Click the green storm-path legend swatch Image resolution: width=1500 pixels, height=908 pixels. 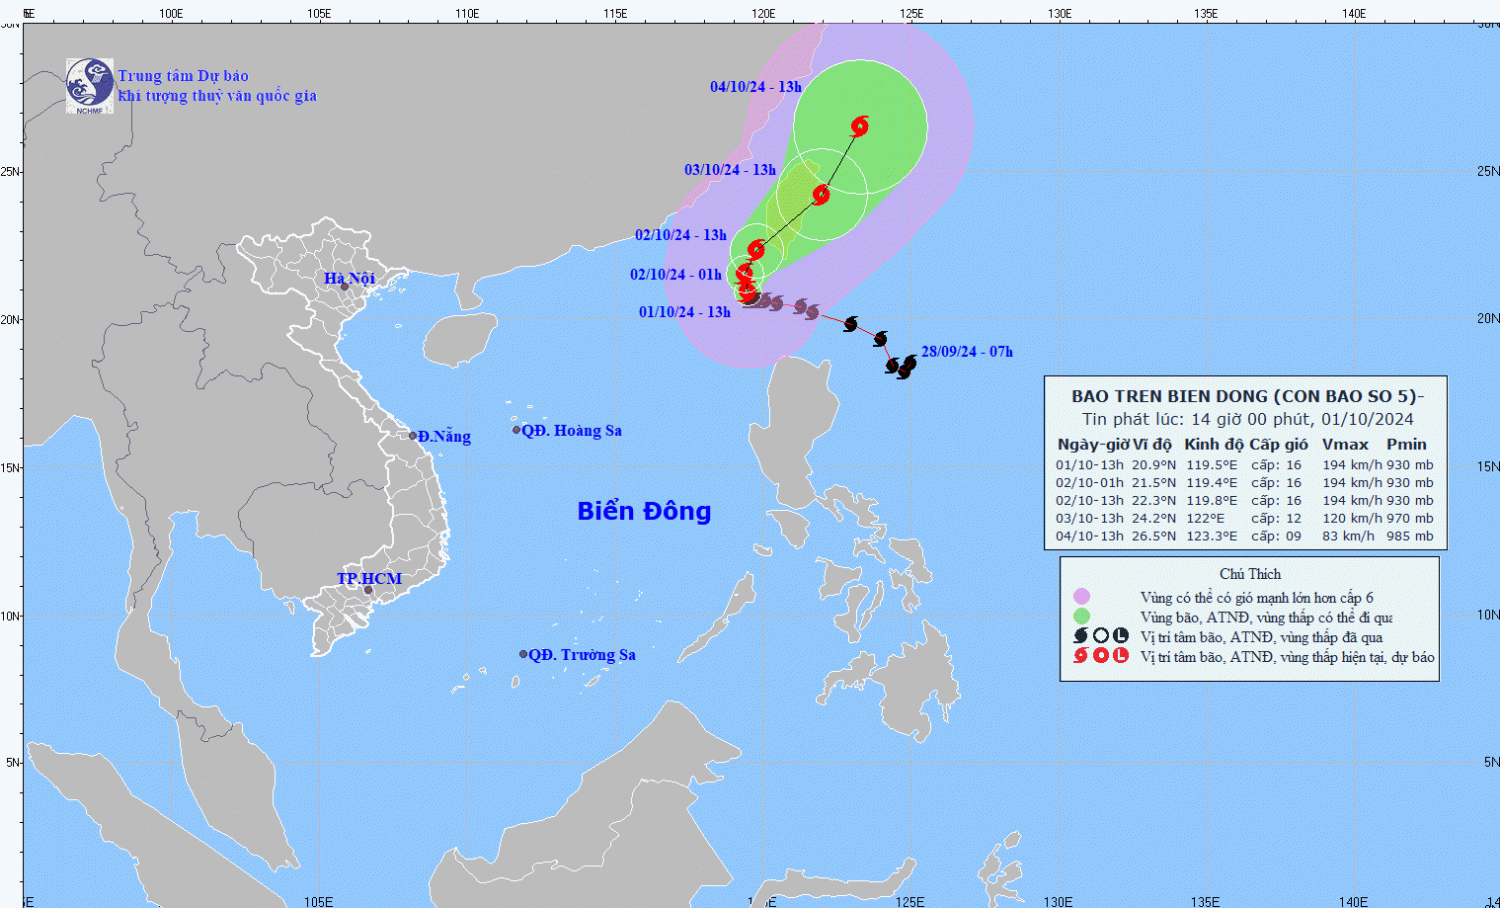tap(1081, 616)
